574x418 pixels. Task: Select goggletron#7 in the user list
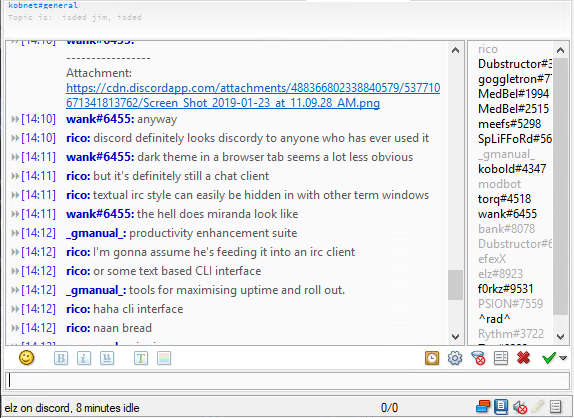pos(515,79)
